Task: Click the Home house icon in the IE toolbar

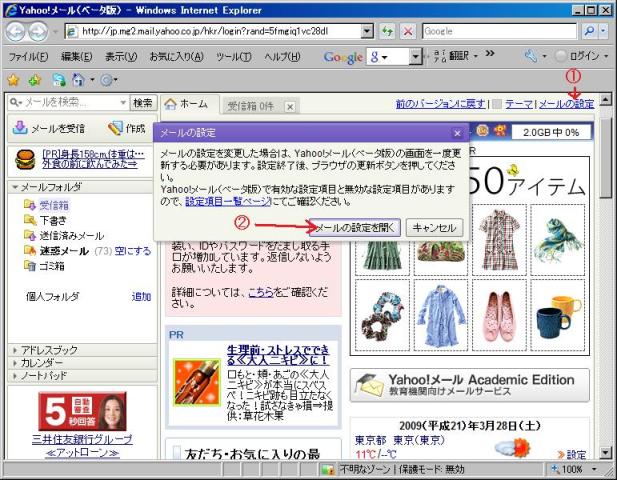Action: pos(78,80)
